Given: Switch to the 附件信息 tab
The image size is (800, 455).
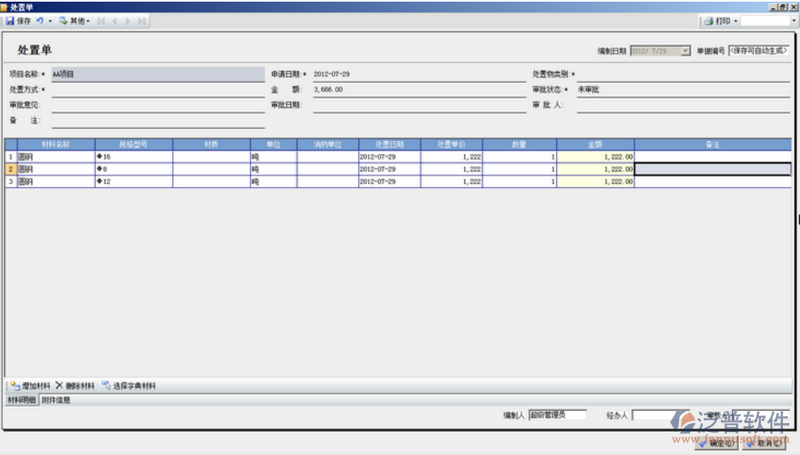Looking at the screenshot, I should (x=56, y=400).
